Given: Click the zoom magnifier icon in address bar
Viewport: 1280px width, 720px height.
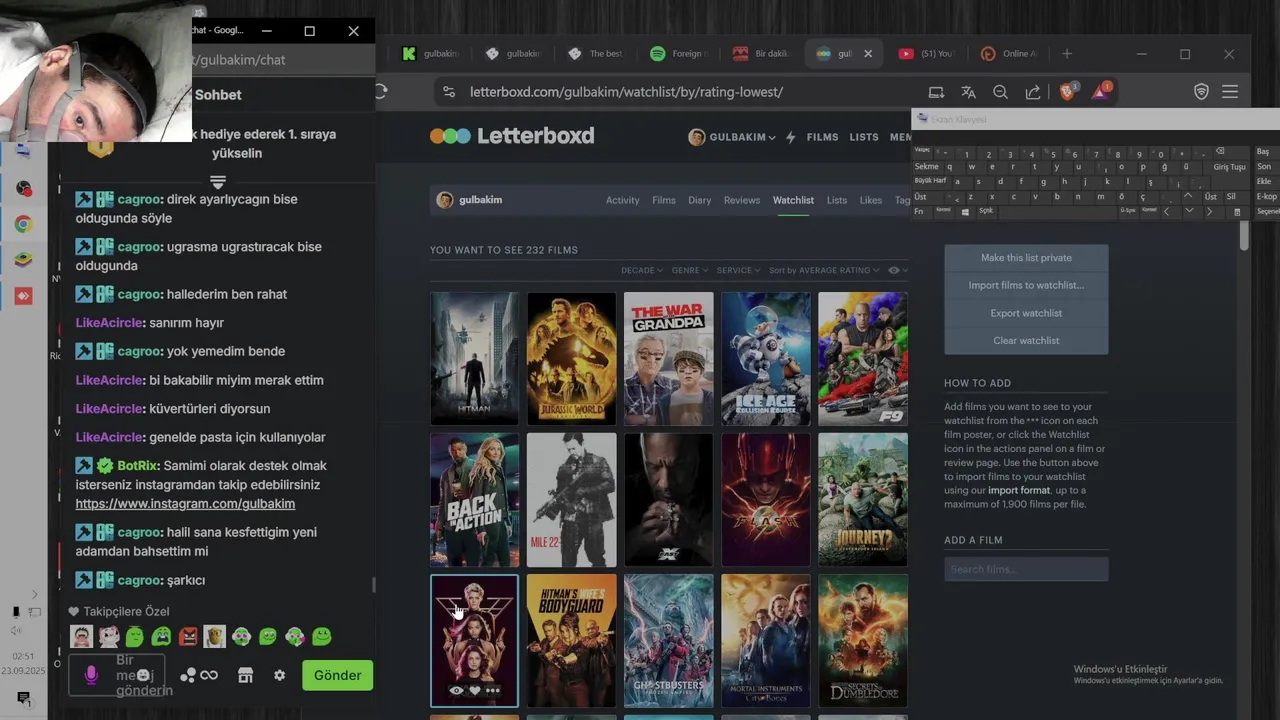Looking at the screenshot, I should [x=1000, y=92].
